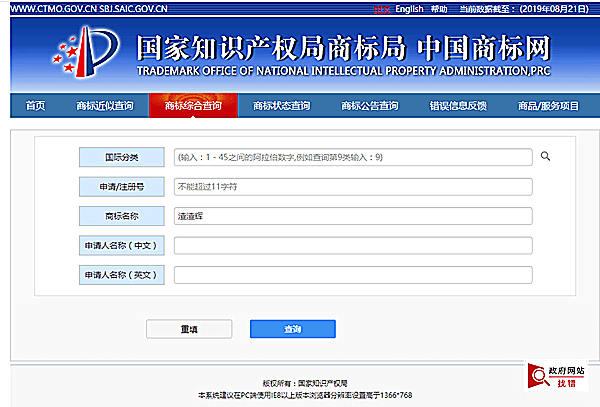Switch language to English
The height and width of the screenshot is (407, 600).
(409, 9)
